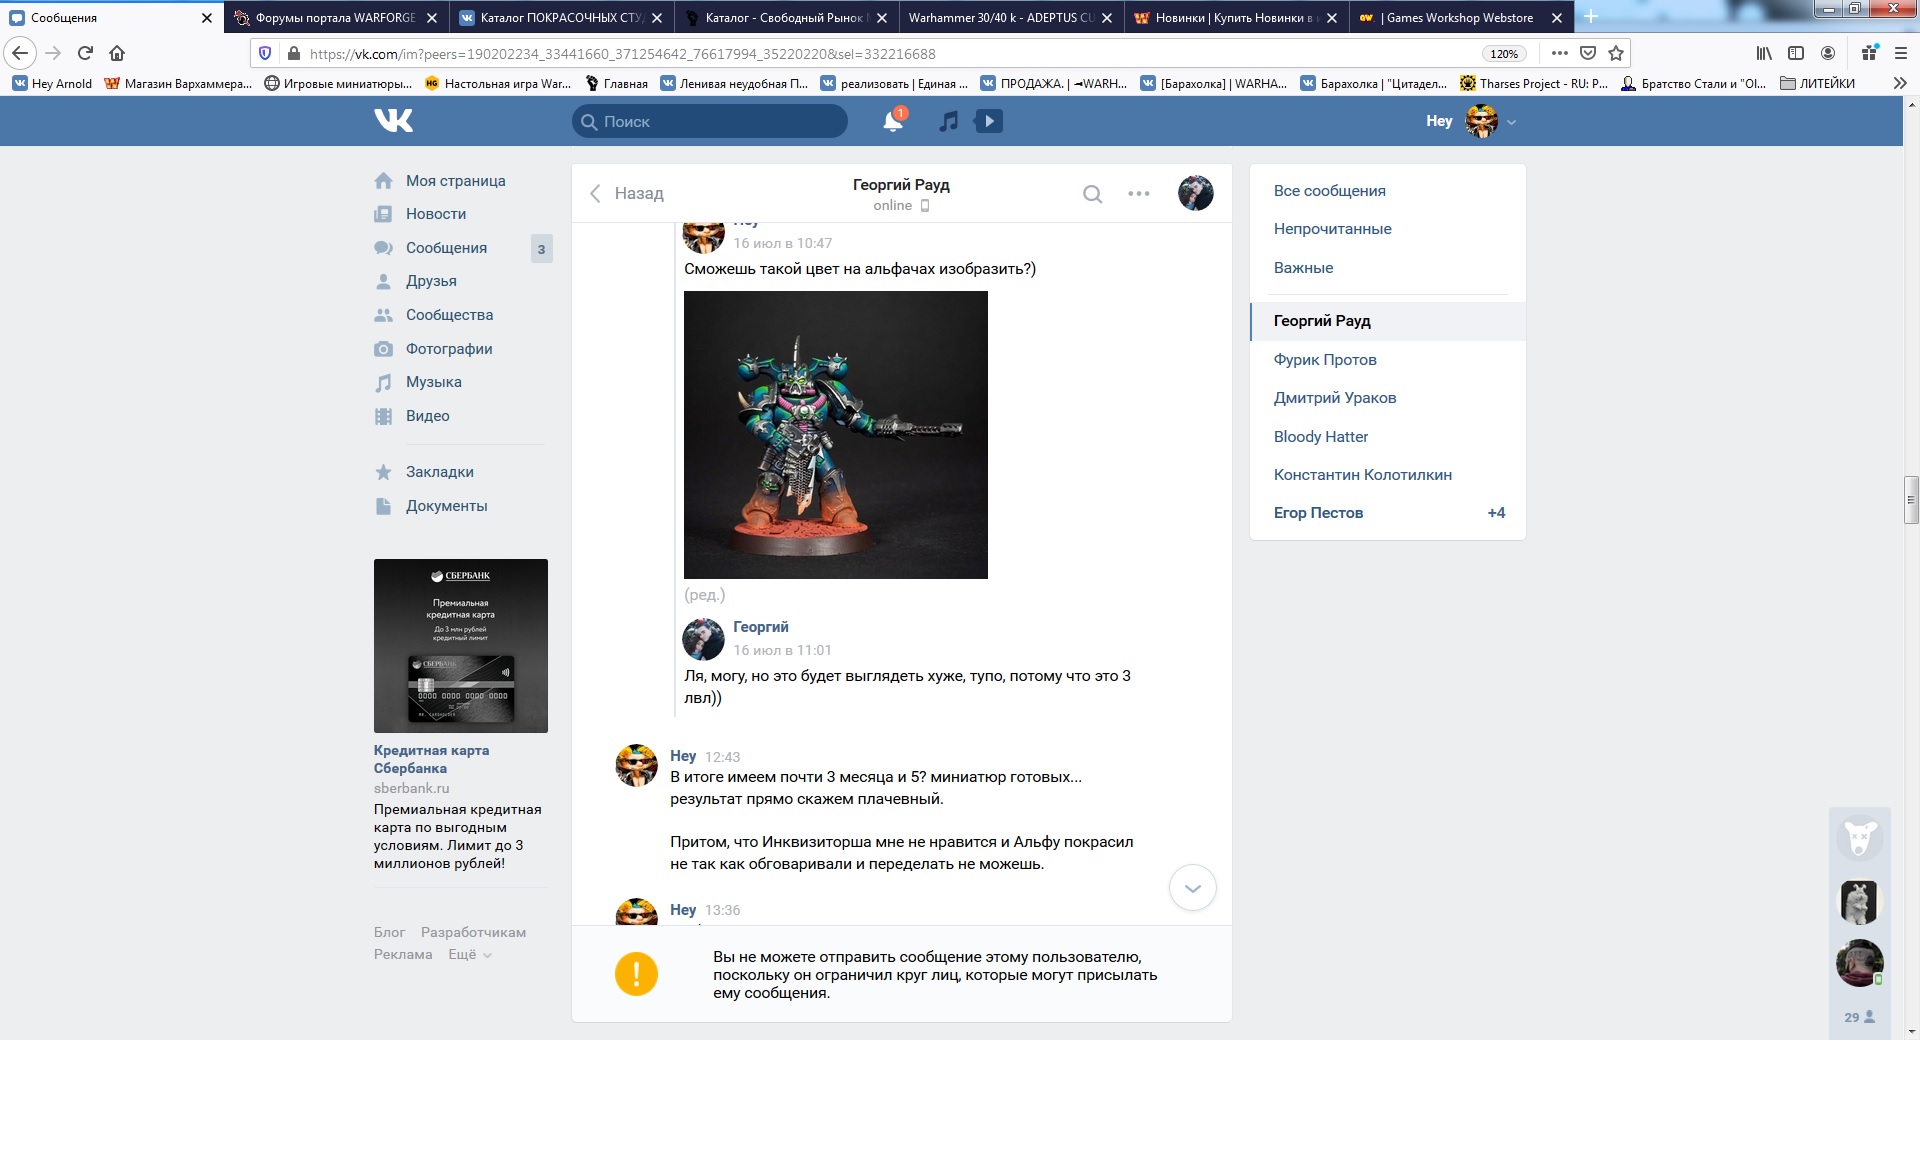Screen dimensions: 1920x1152
Task: Open Новости in sidebar
Action: point(436,214)
